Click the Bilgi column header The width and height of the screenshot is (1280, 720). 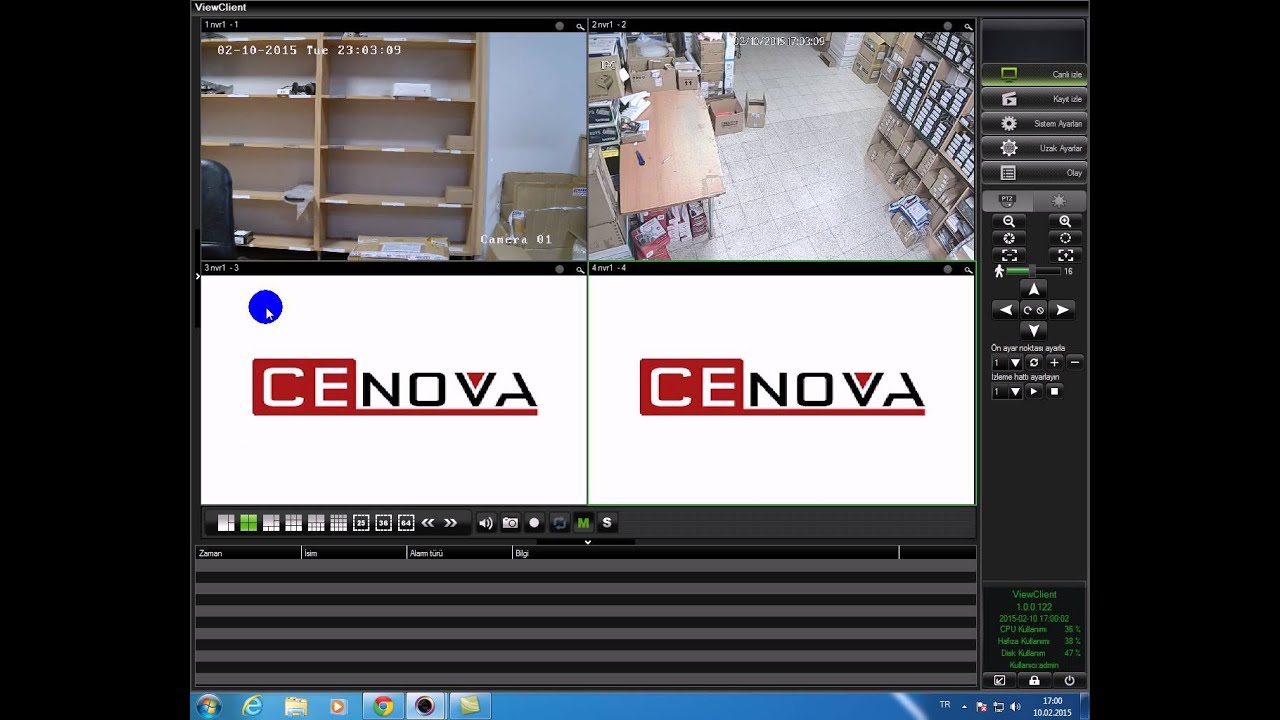coord(706,553)
